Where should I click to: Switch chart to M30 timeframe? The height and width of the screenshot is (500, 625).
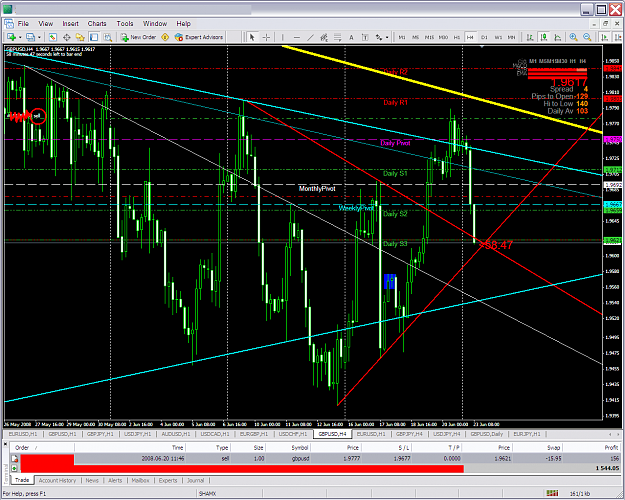443,37
